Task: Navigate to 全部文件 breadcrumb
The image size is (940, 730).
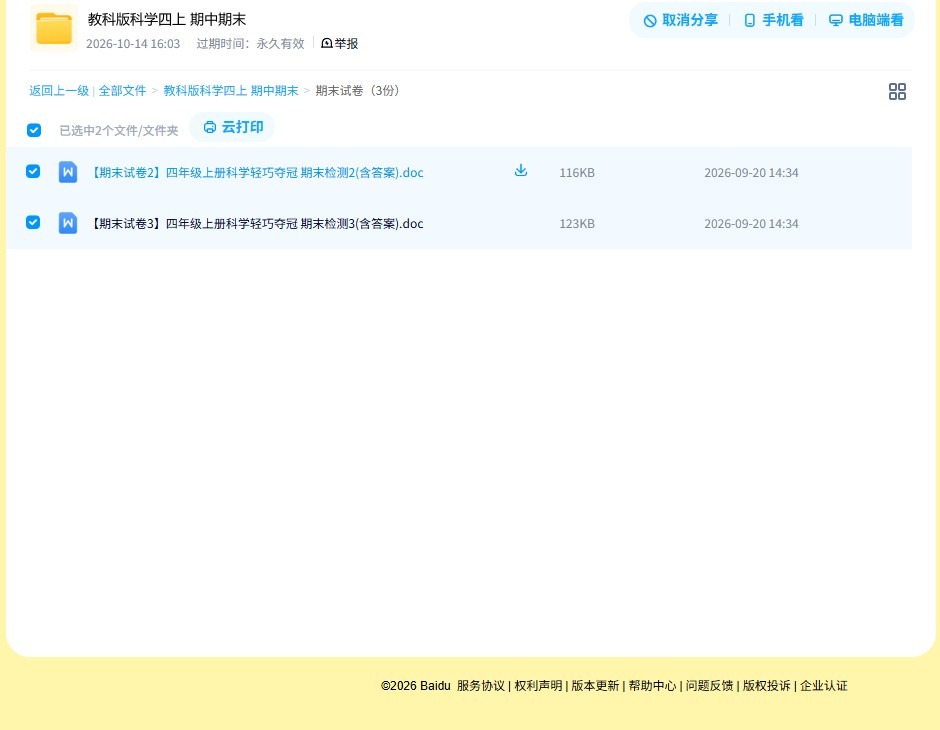Action: click(x=122, y=91)
